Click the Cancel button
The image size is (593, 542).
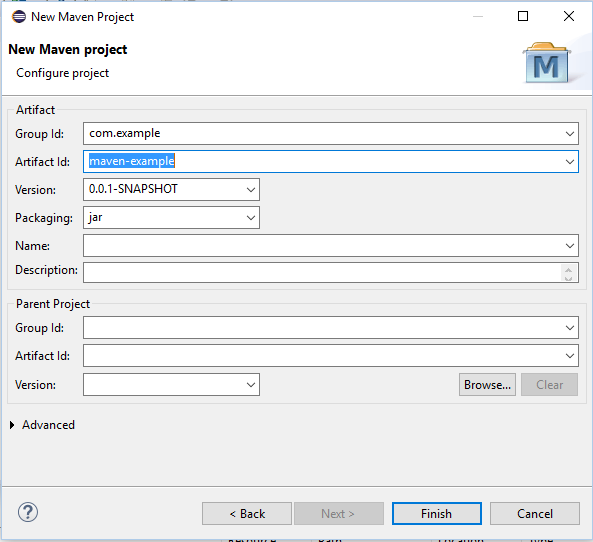click(535, 514)
